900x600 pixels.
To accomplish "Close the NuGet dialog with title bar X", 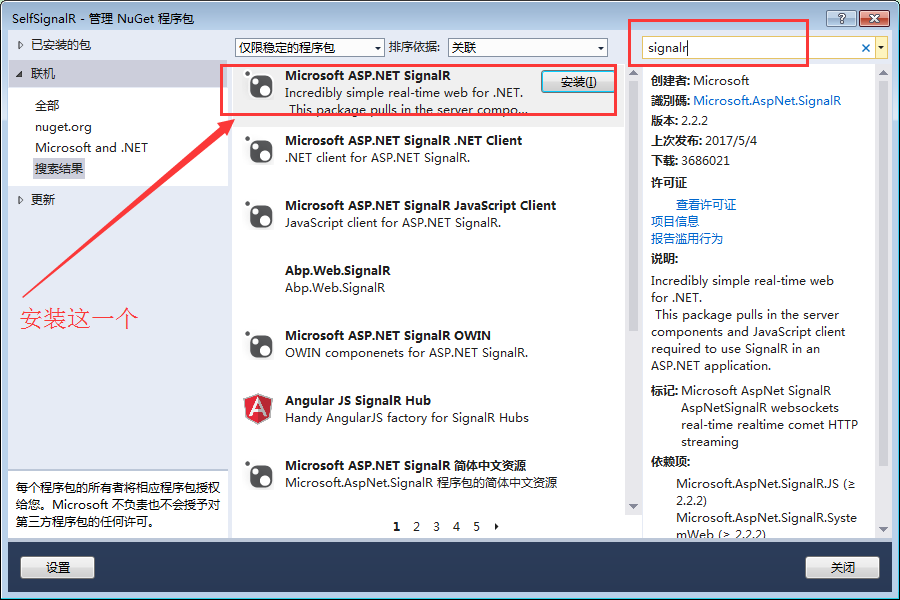I will coord(874,18).
